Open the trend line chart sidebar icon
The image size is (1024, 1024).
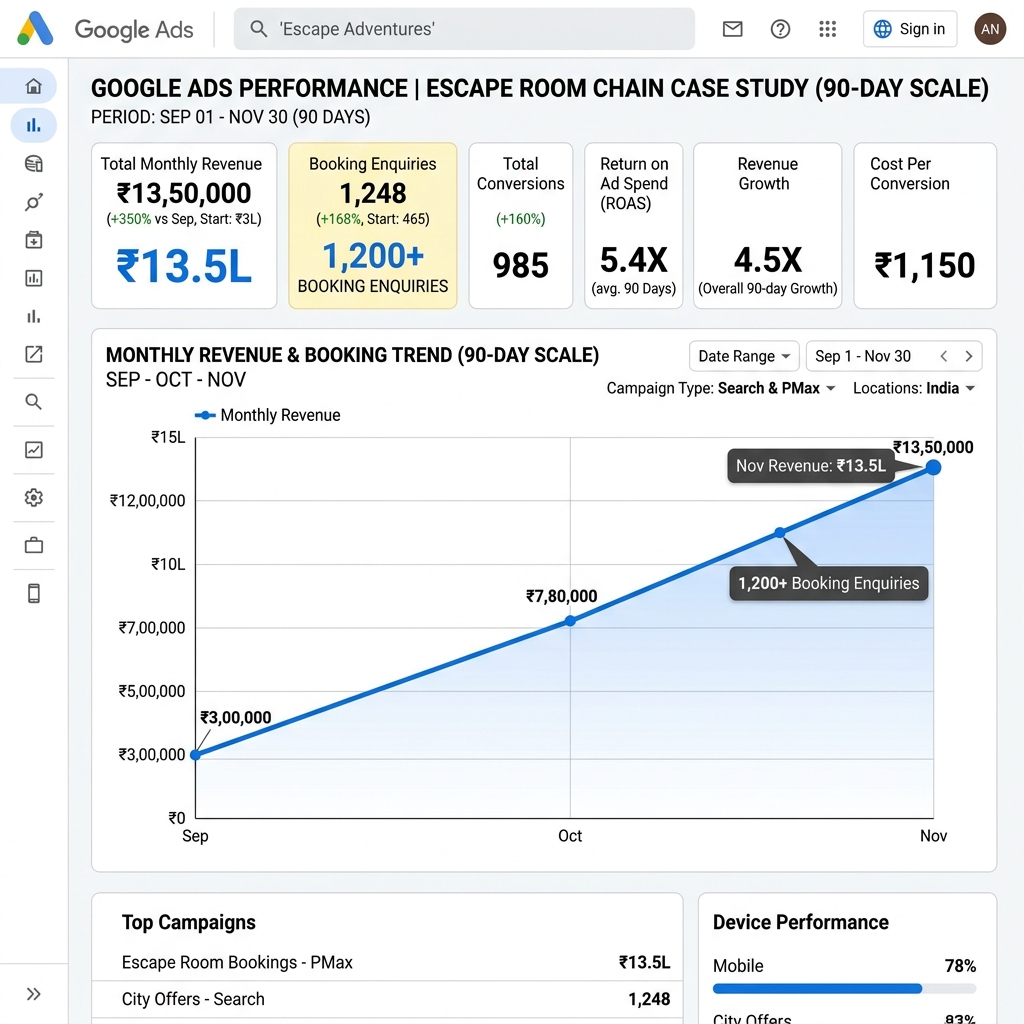(34, 450)
